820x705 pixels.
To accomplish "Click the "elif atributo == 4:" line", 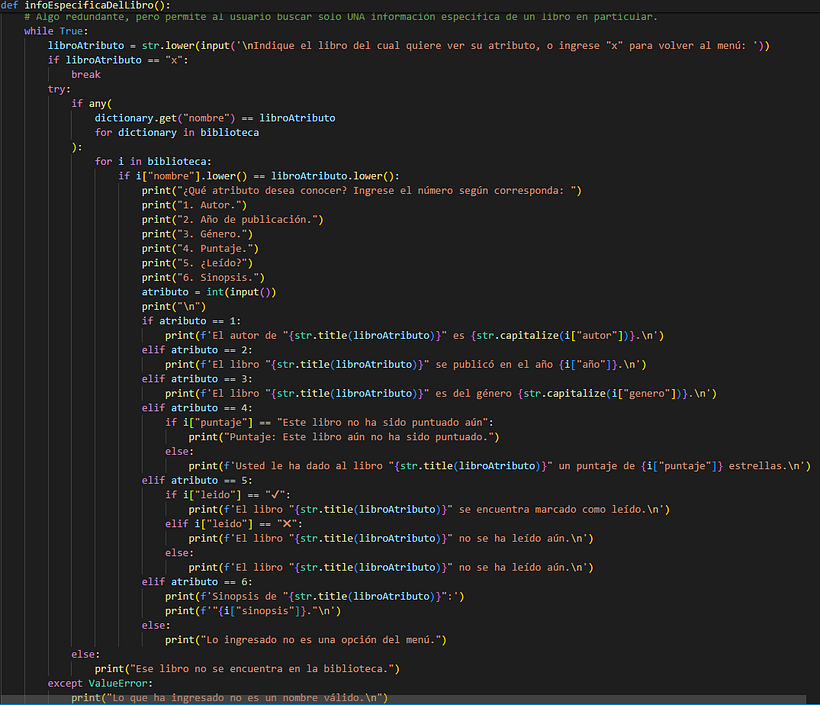I will 197,408.
